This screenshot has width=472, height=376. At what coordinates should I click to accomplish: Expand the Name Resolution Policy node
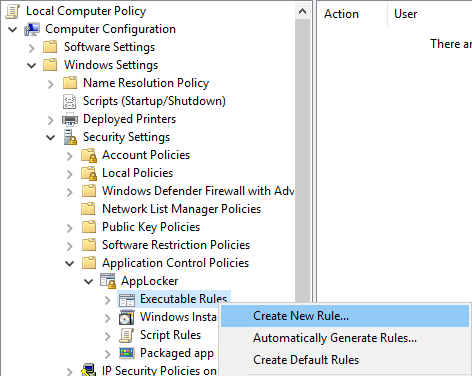click(x=51, y=84)
